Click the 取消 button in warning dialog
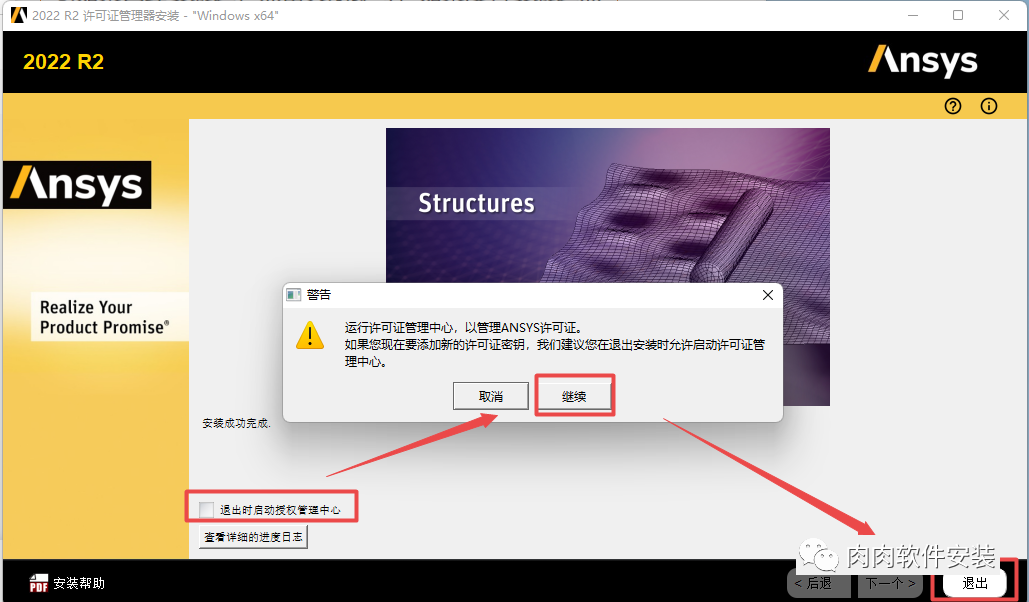The width and height of the screenshot is (1029, 602). pyautogui.click(x=491, y=396)
